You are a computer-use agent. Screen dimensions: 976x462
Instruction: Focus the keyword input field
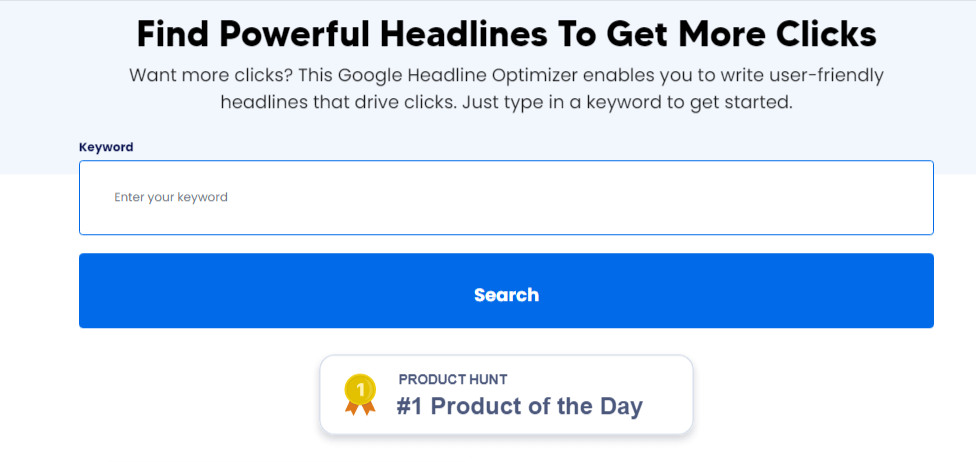pyautogui.click(x=506, y=198)
